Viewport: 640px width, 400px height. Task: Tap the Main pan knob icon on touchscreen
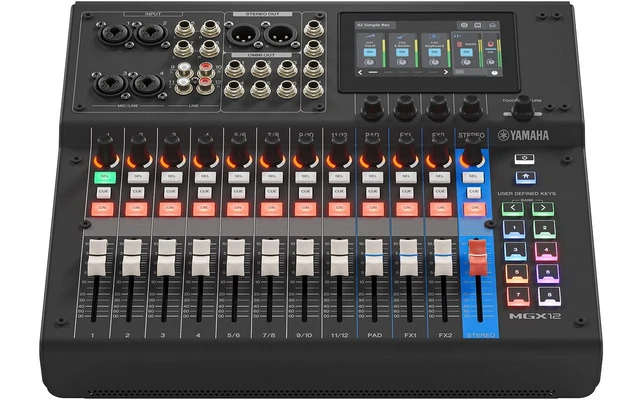[x=466, y=62]
